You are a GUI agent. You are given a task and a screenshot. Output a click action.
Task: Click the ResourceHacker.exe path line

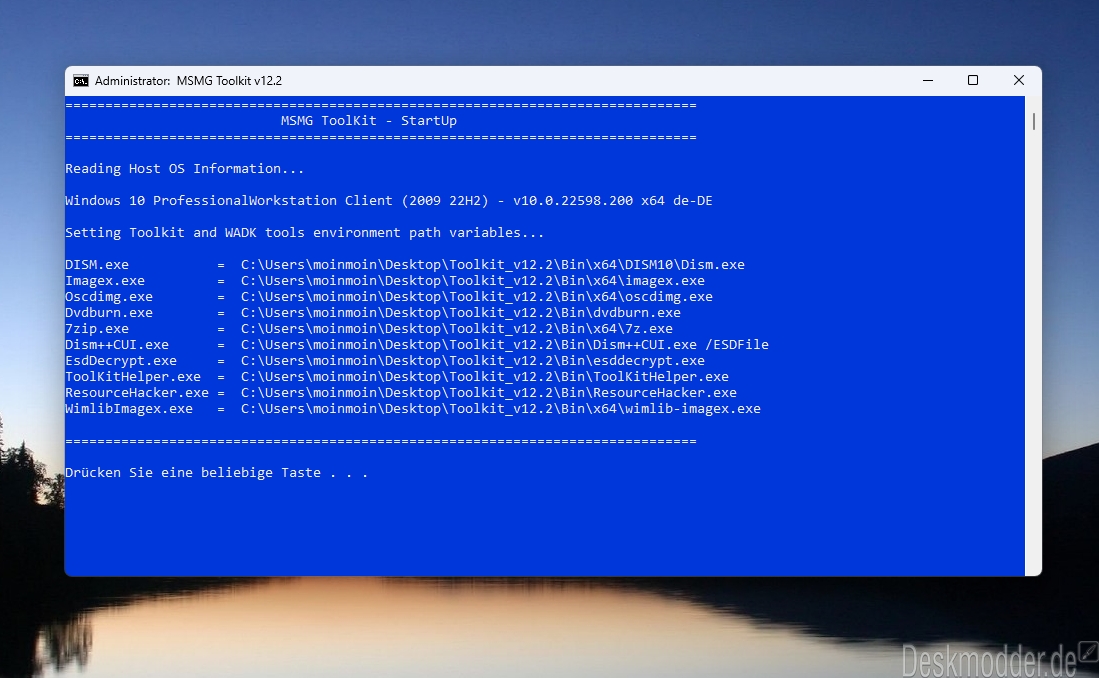401,393
